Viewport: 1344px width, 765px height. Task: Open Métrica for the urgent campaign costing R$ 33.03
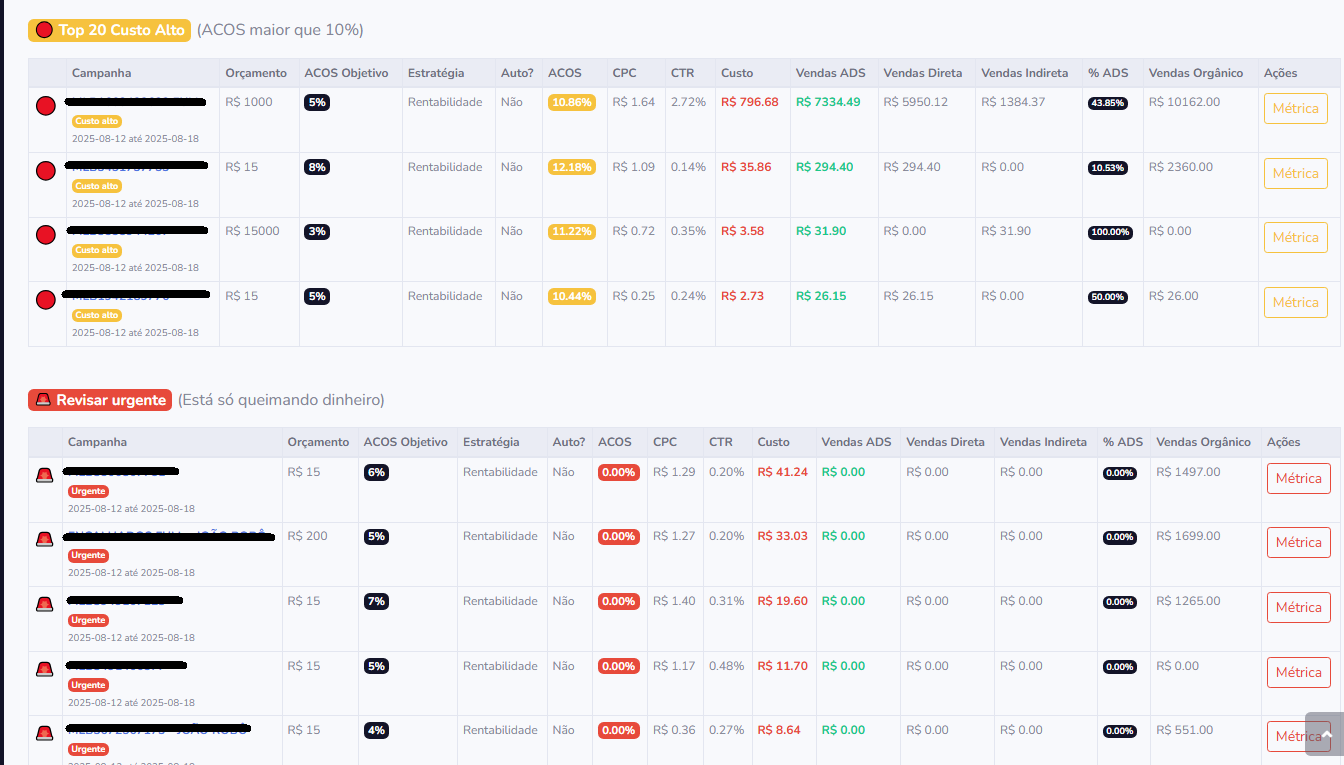click(x=1298, y=542)
